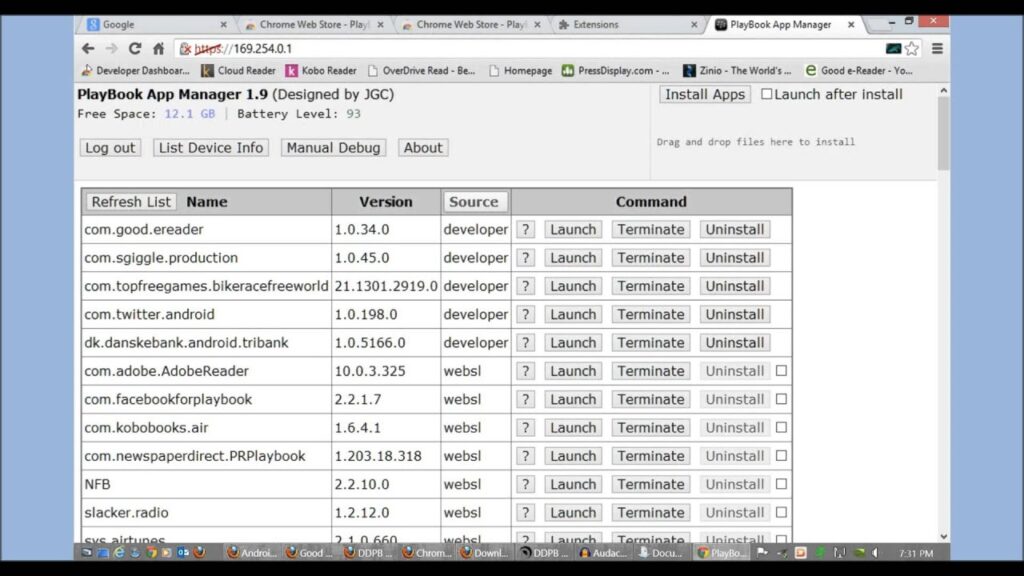Close the Google tab
Screen dimensions: 1024x576
coord(223,25)
